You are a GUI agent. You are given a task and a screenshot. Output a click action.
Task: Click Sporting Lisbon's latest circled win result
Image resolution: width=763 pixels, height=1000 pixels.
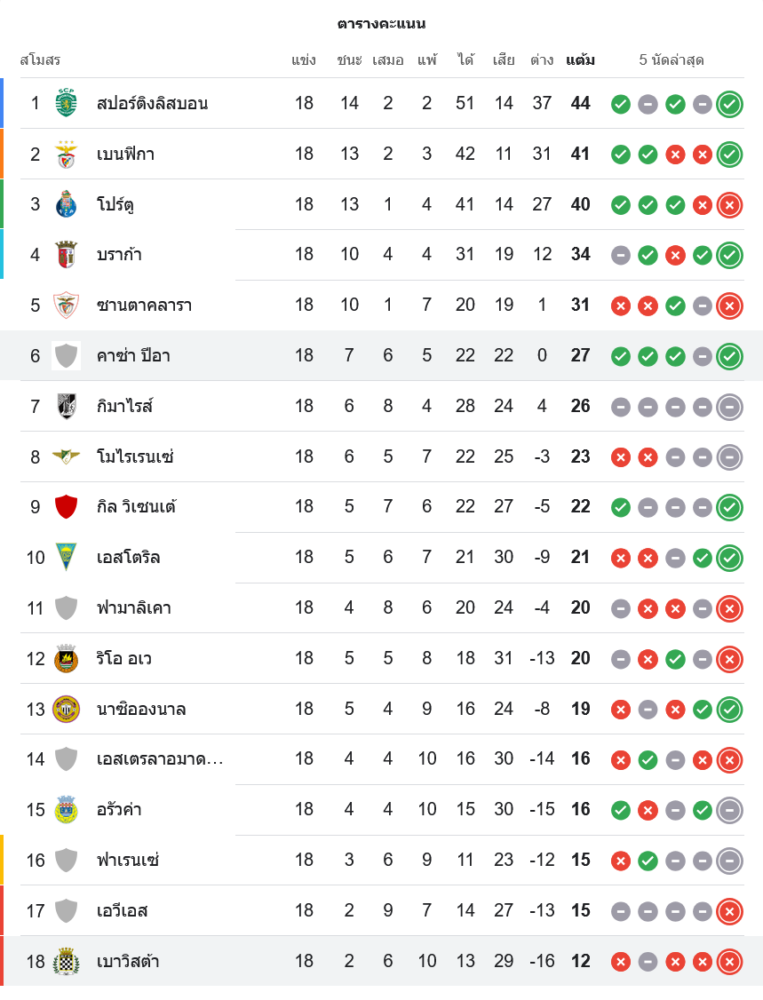pos(730,103)
